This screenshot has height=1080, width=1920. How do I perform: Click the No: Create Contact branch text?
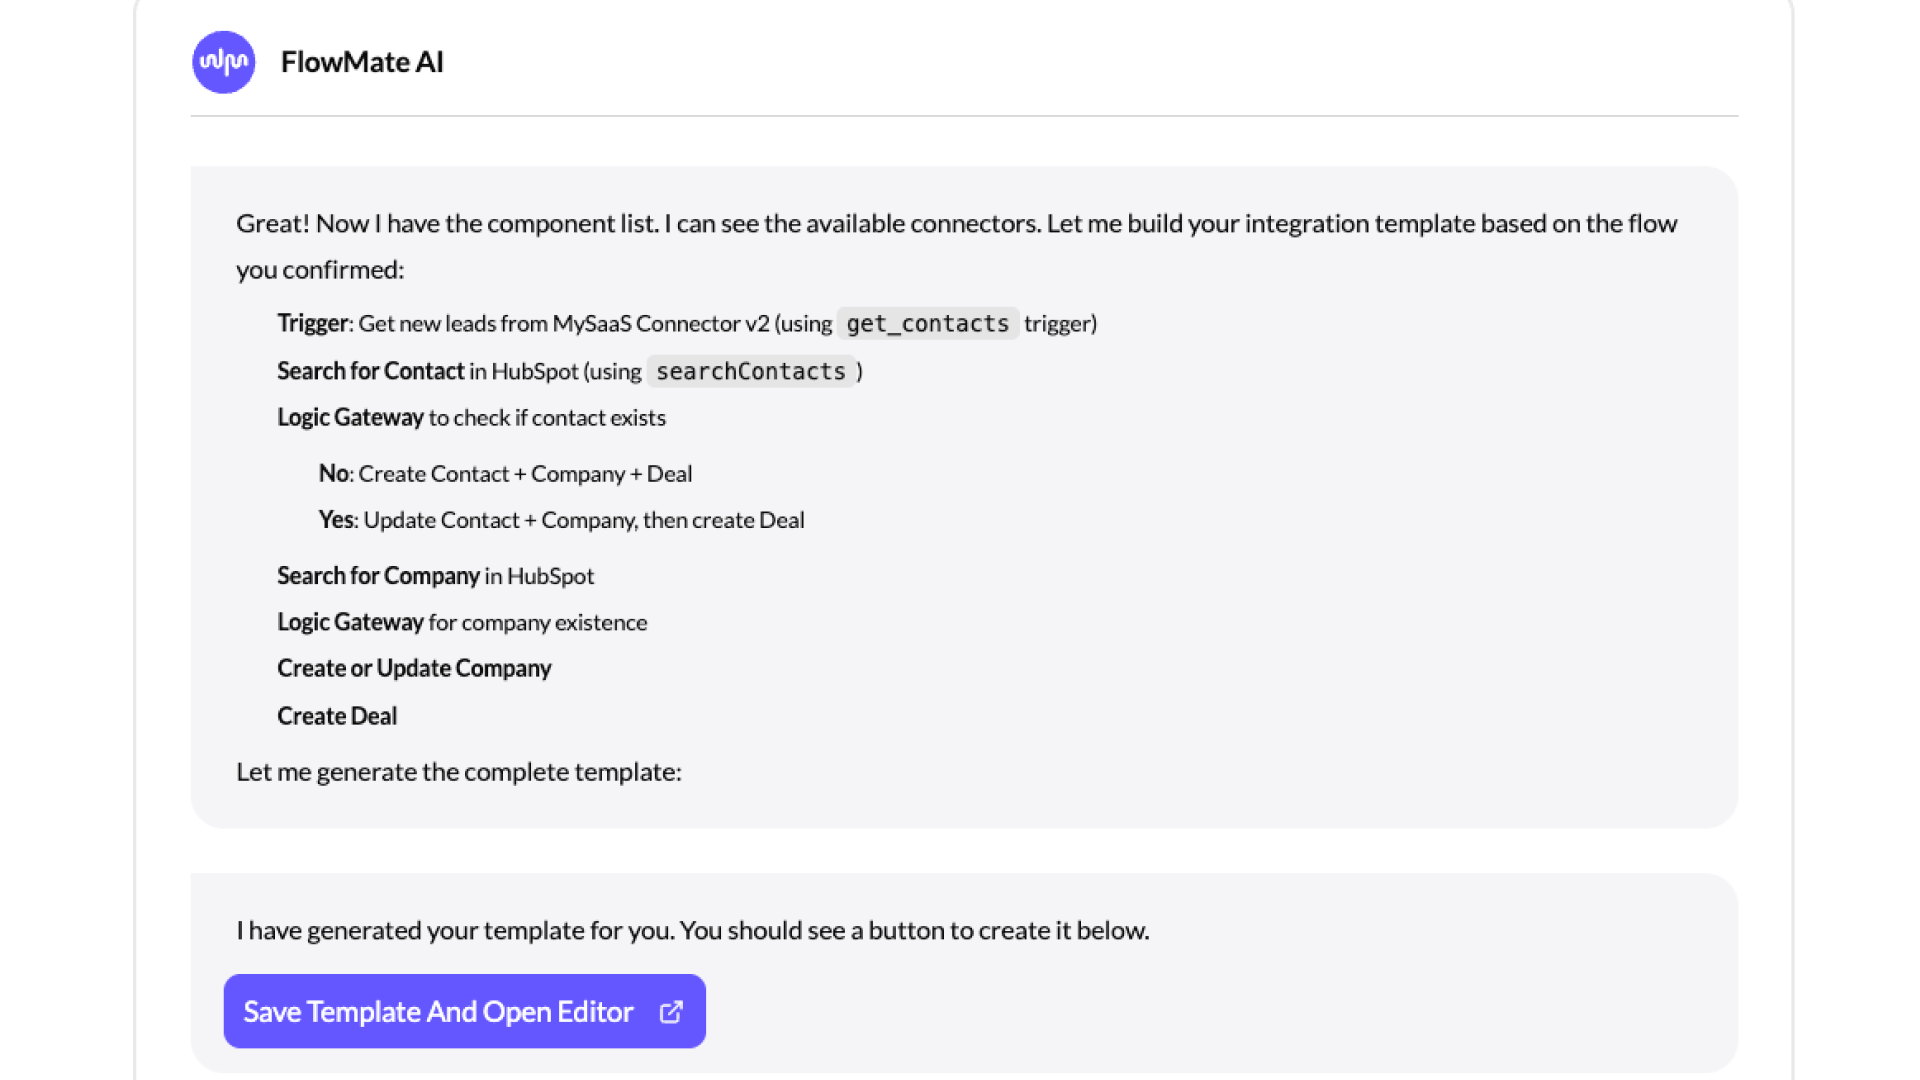(505, 474)
